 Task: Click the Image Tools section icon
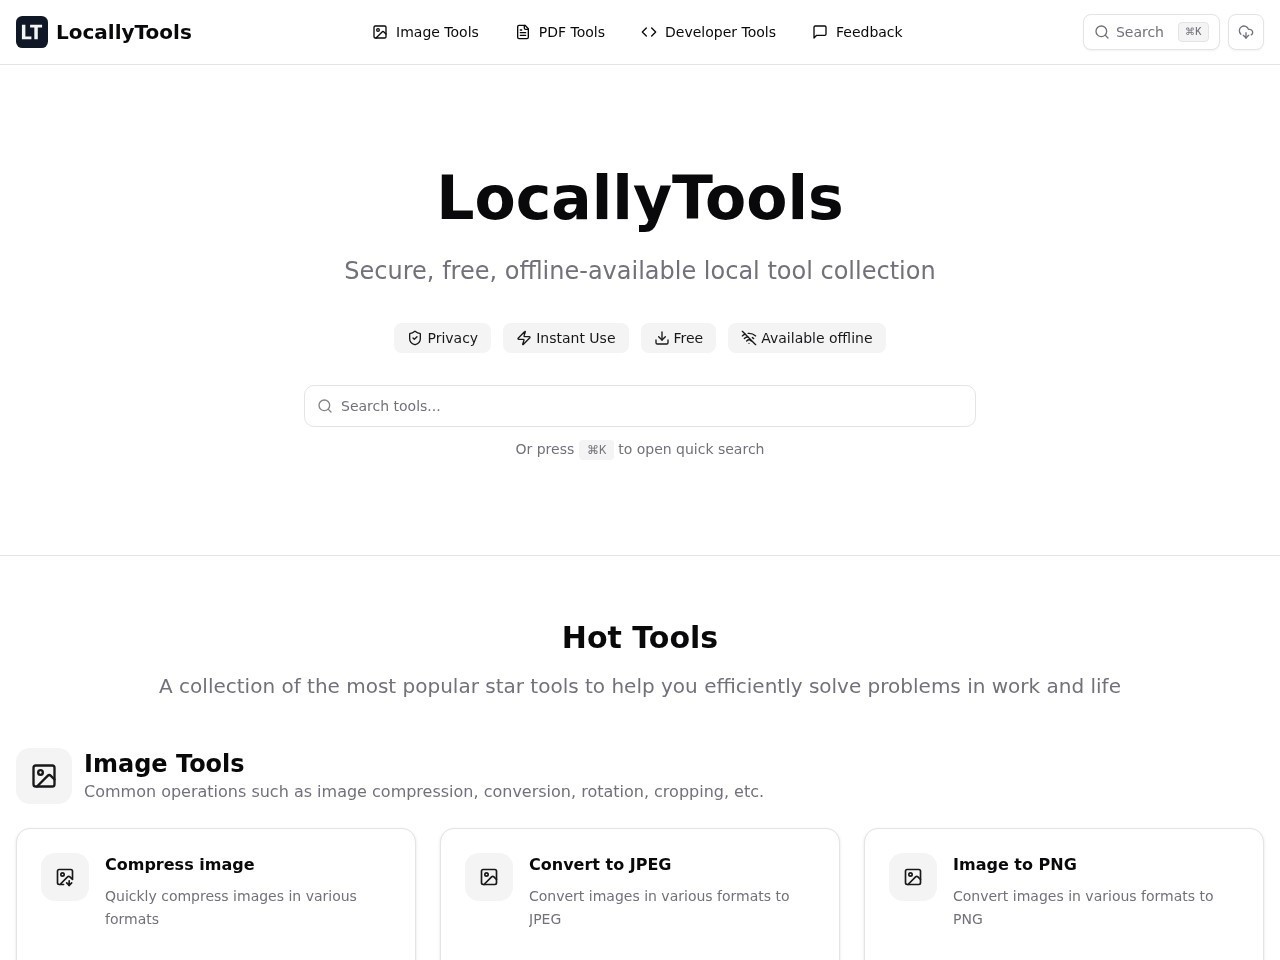[x=44, y=776]
